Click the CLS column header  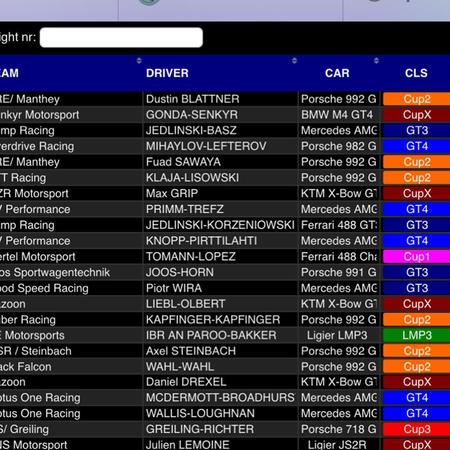[416, 73]
